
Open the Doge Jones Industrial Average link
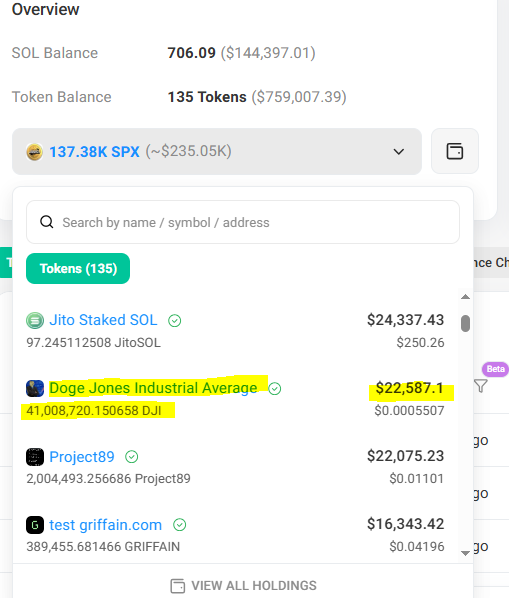153,388
